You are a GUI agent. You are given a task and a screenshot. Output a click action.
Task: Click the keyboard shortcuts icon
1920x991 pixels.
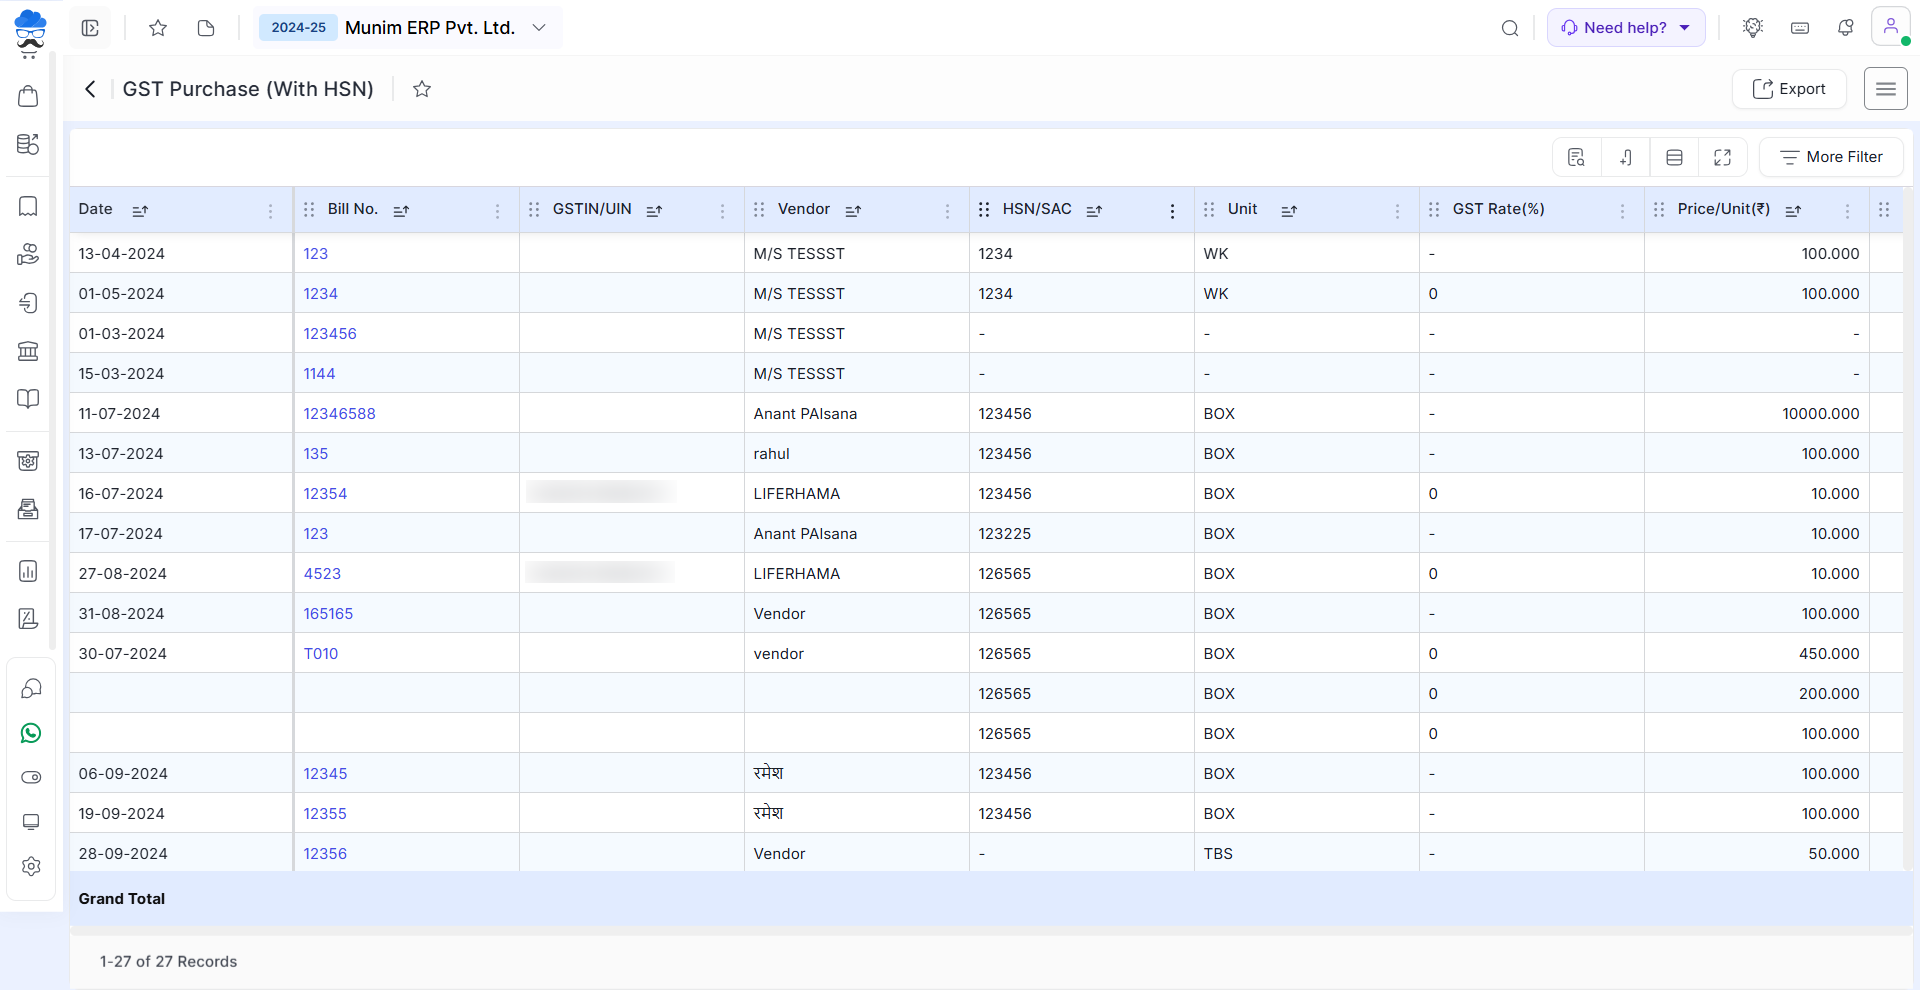[x=1800, y=28]
